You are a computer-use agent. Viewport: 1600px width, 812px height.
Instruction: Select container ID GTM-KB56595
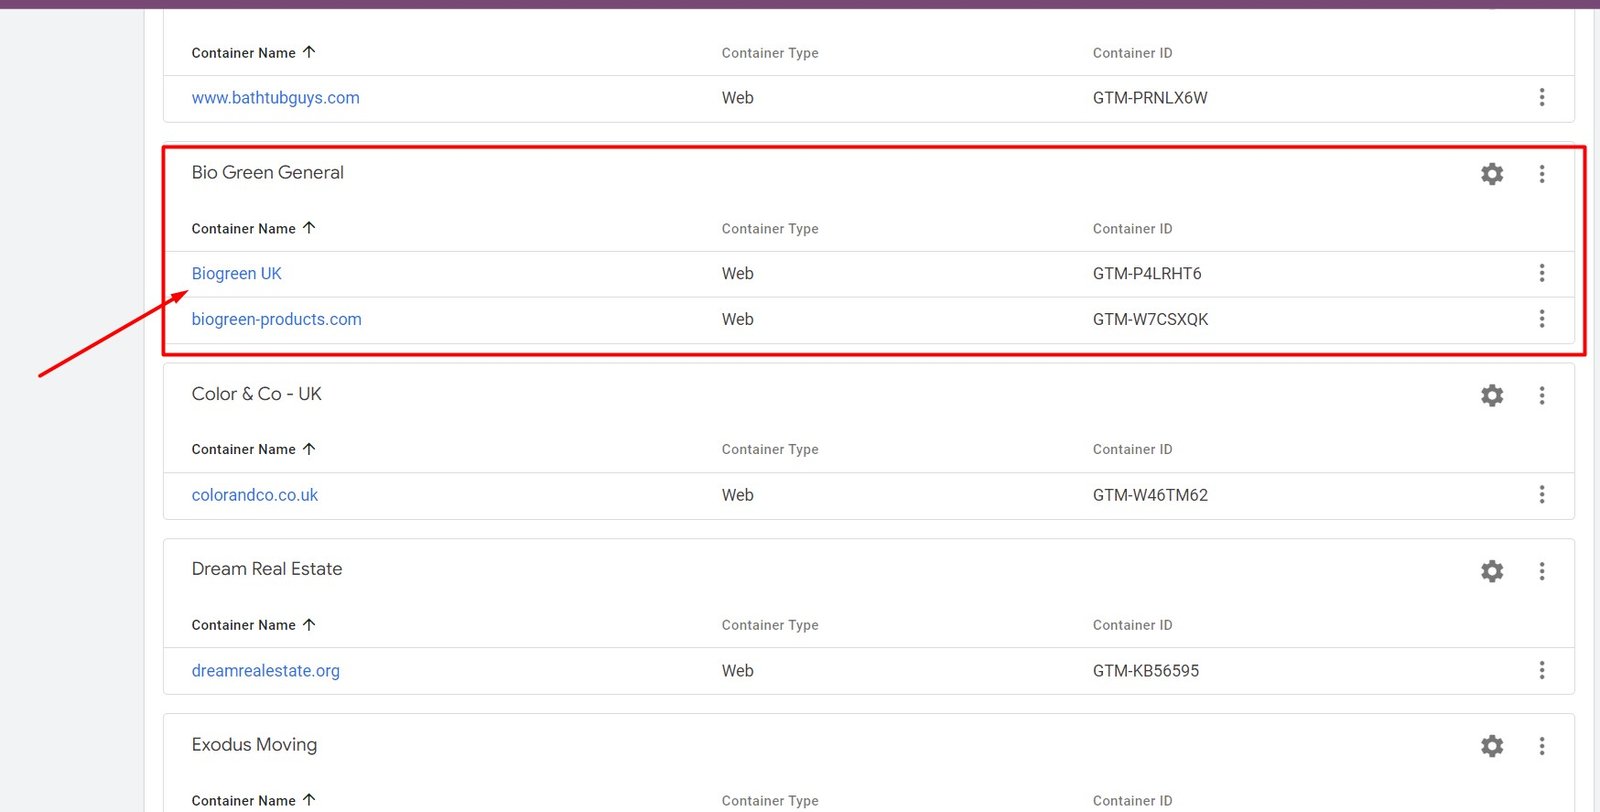point(1146,671)
